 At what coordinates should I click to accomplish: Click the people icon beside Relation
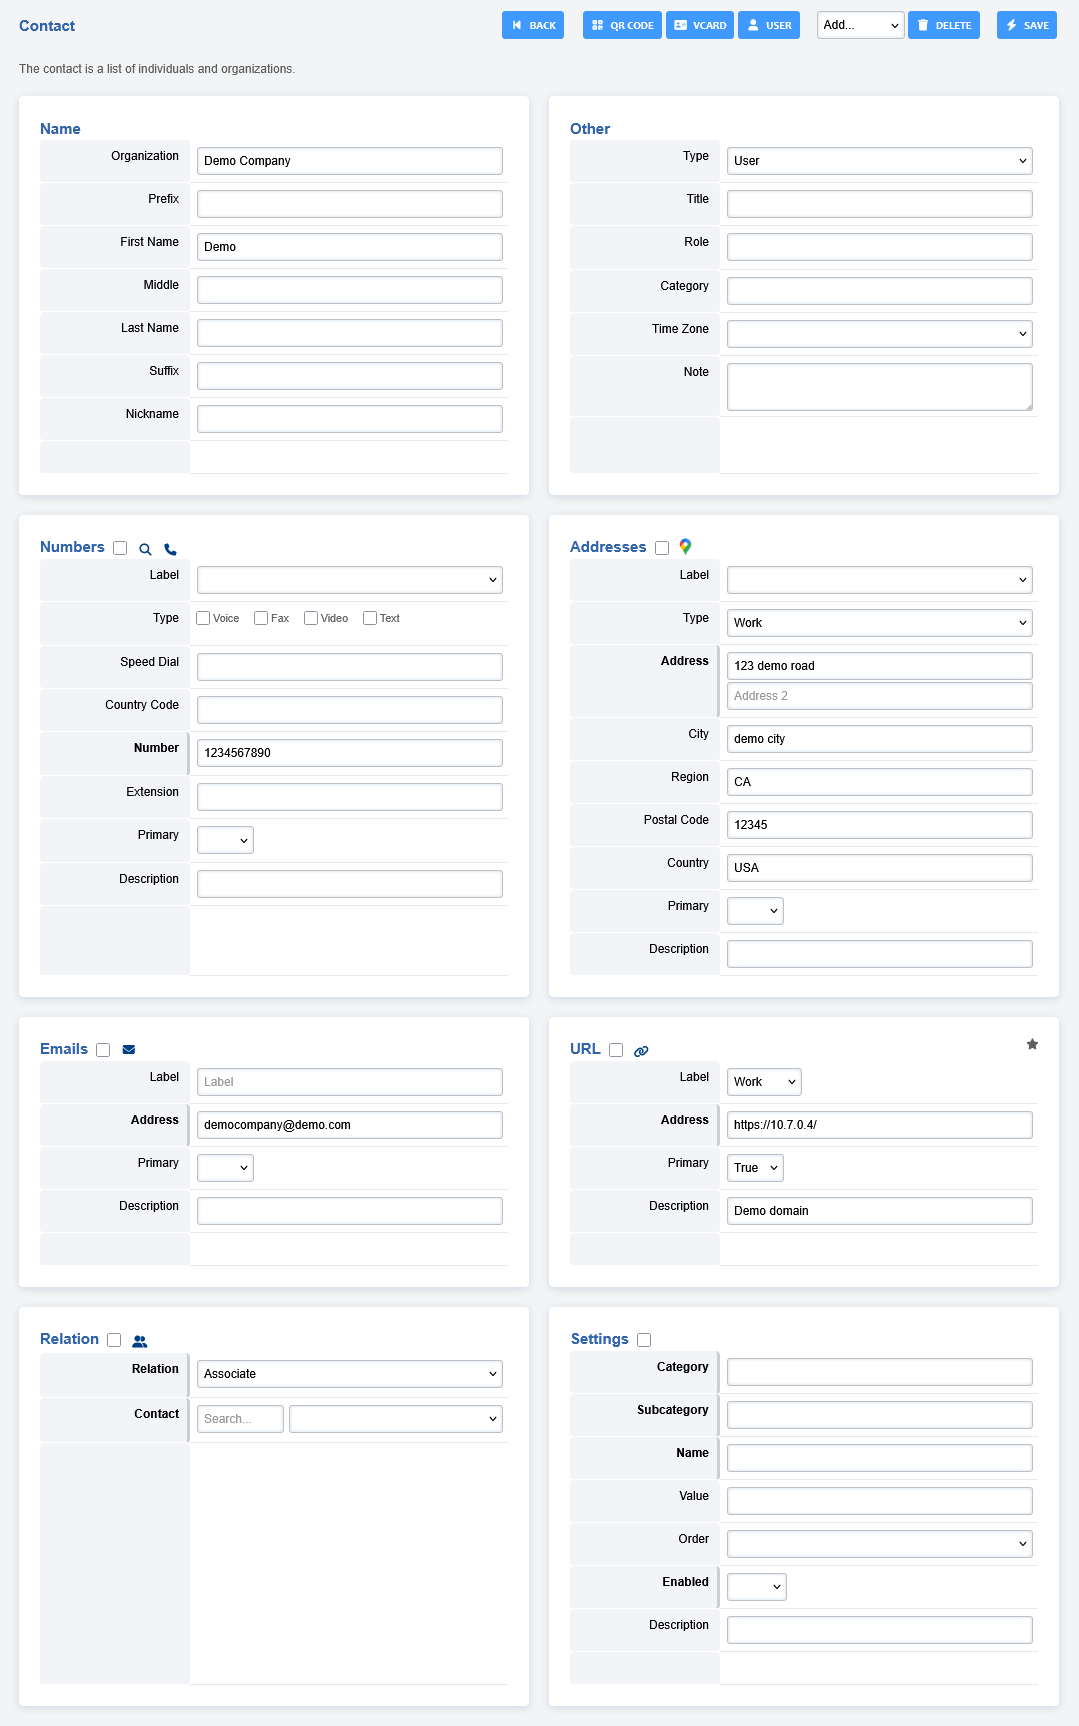click(140, 1341)
